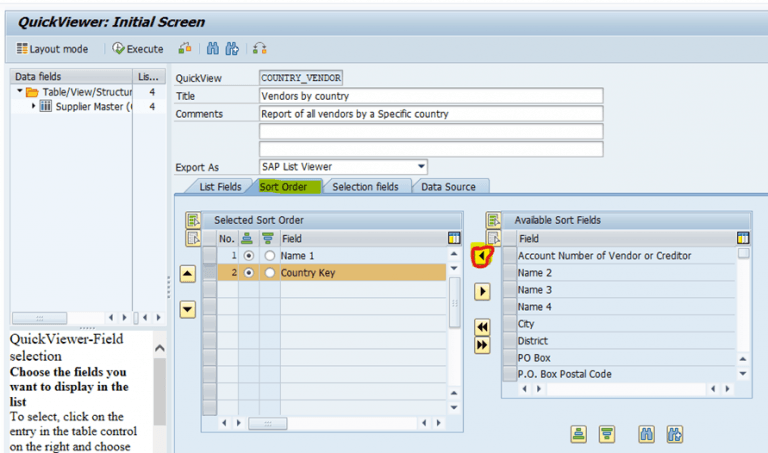768x453 pixels.
Task: Select descending radio button for Country Key
Action: 268,273
